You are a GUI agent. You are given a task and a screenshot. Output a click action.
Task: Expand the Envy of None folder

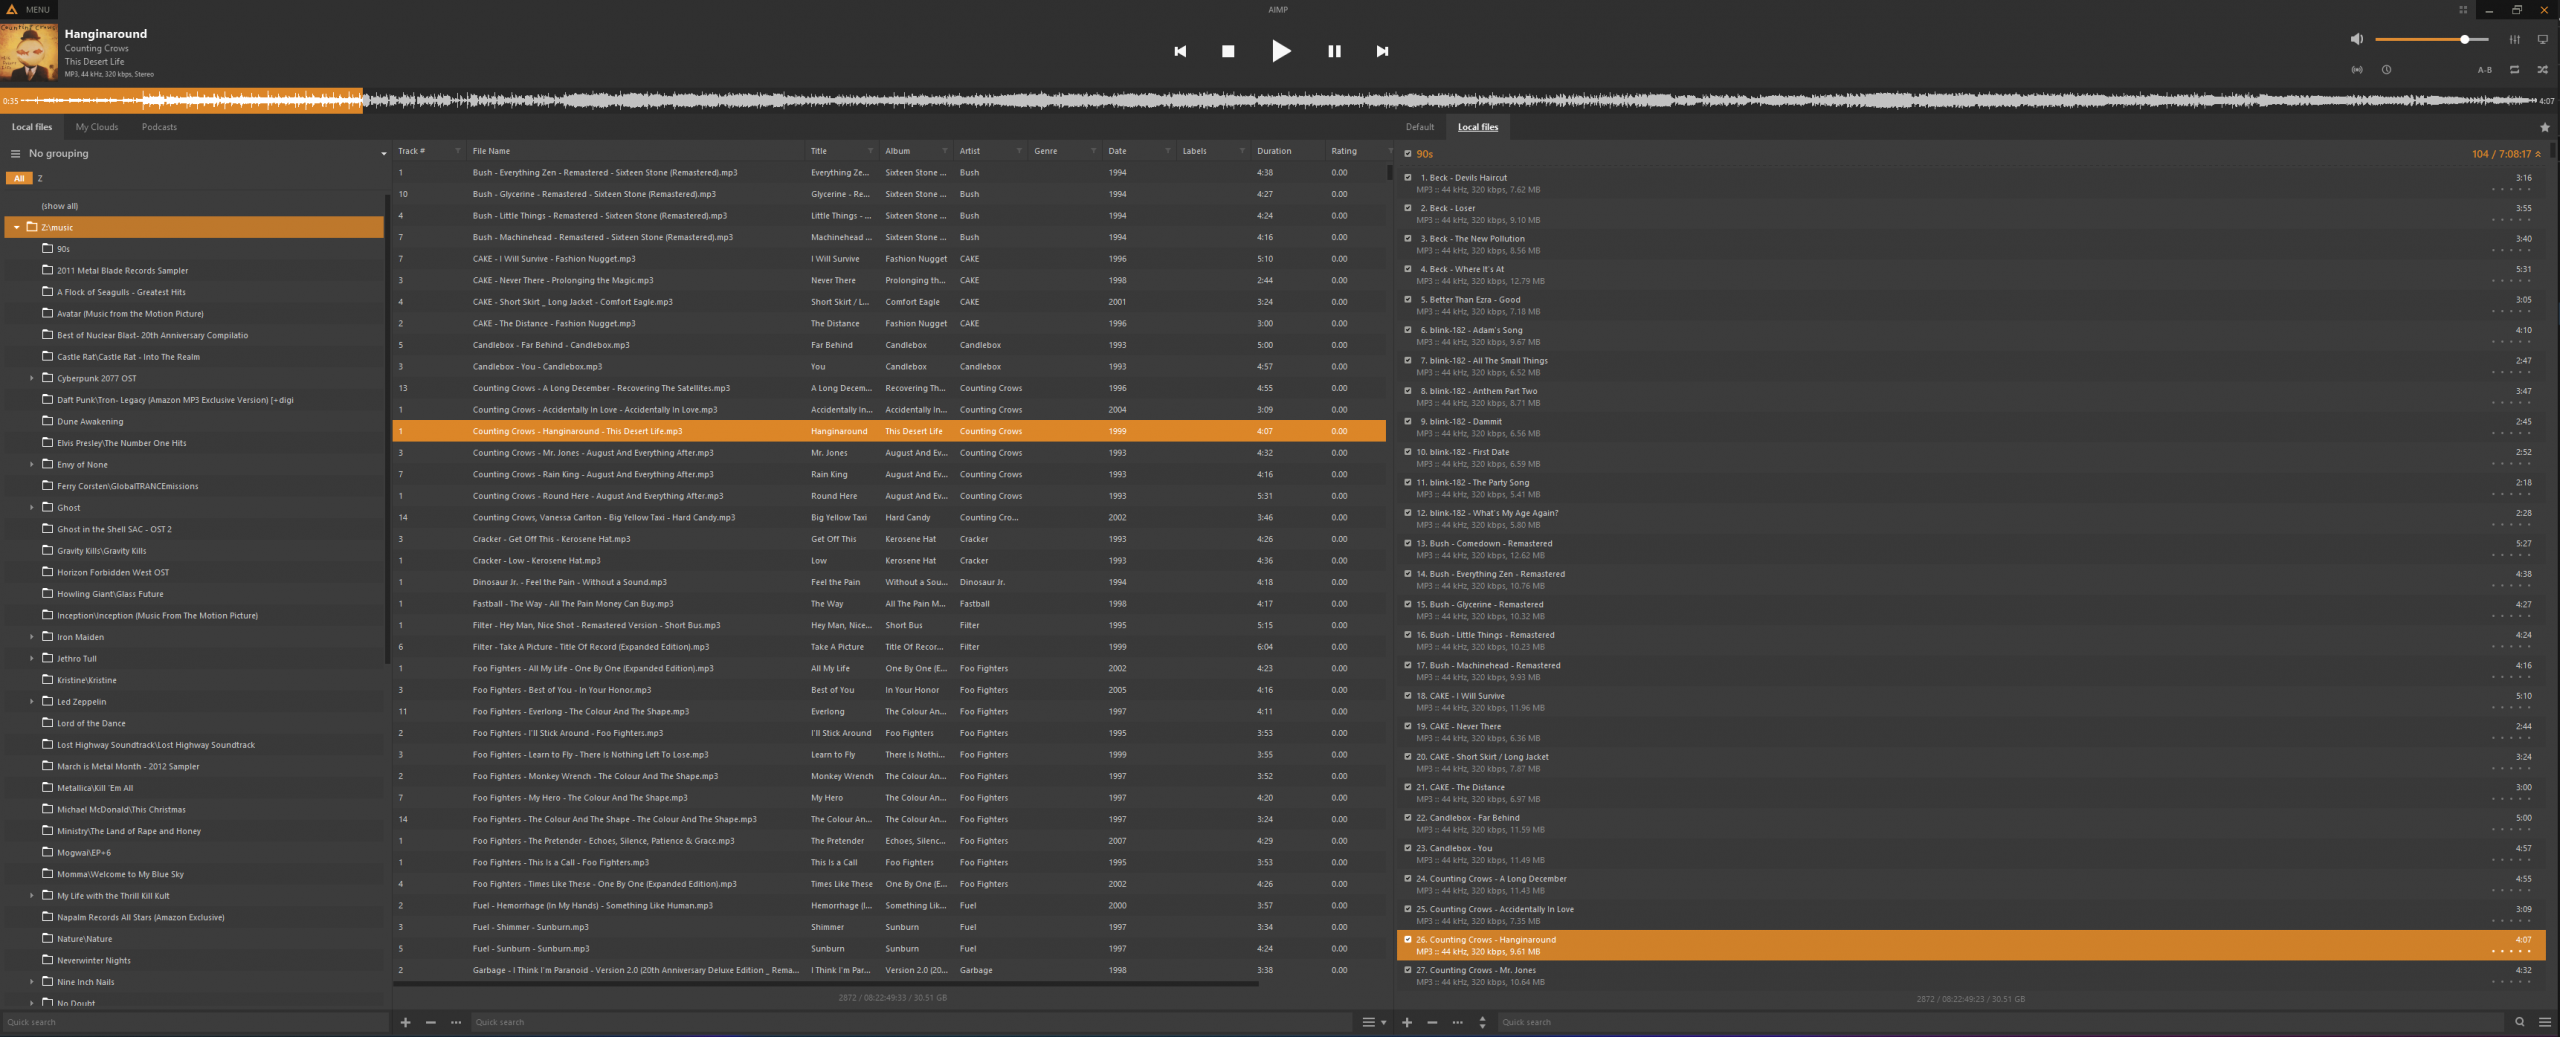coord(32,464)
